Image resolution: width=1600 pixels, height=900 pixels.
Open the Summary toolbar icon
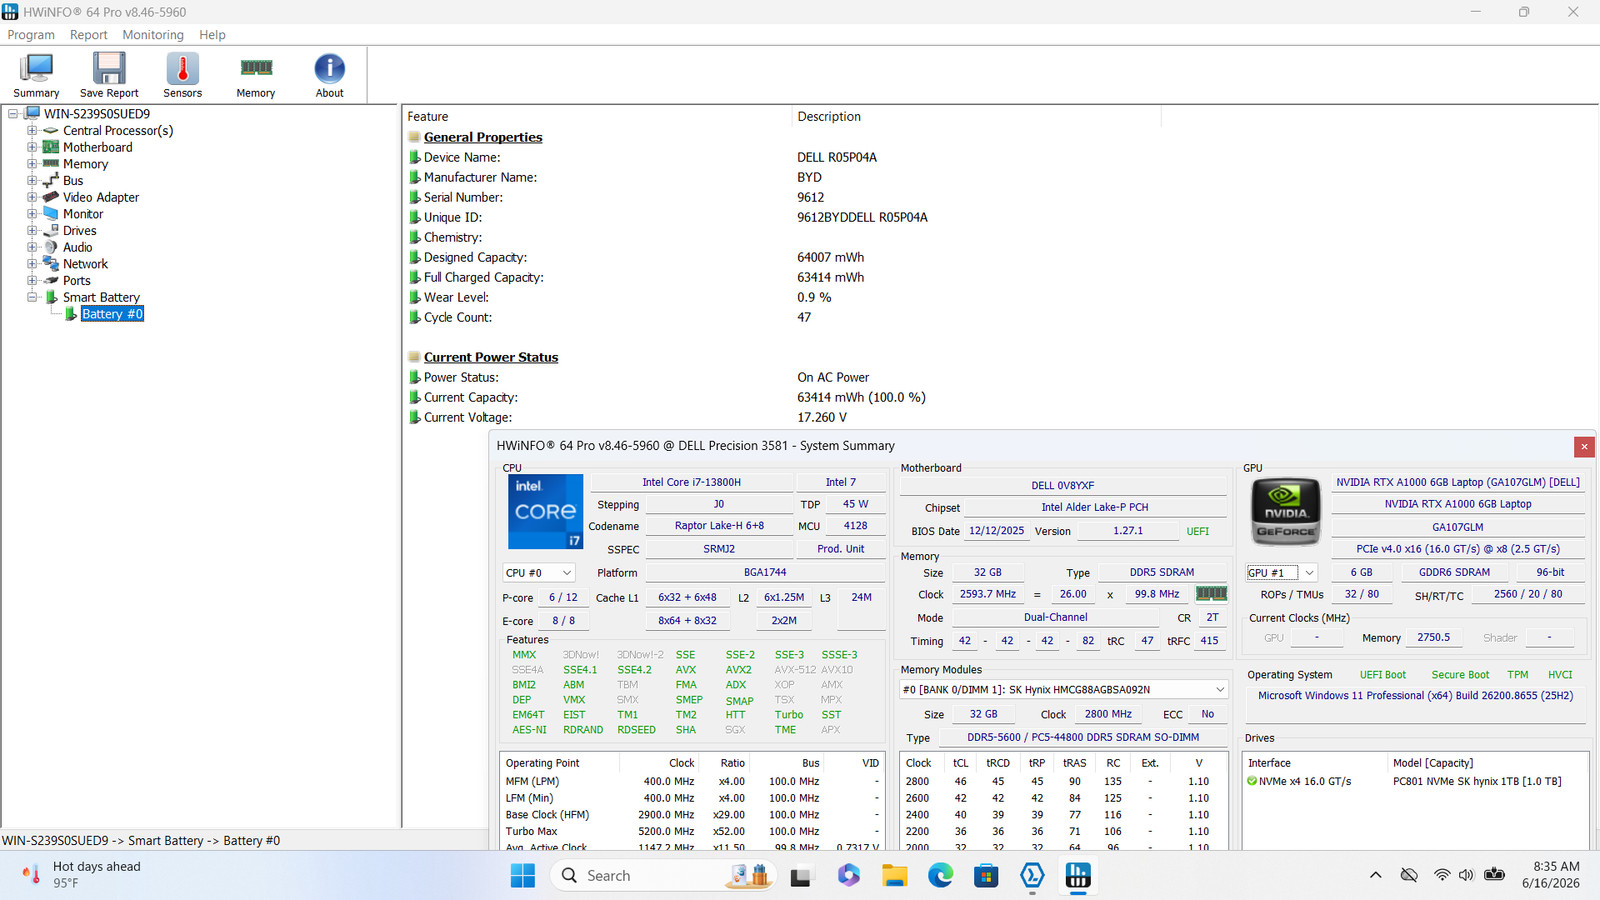tap(36, 75)
